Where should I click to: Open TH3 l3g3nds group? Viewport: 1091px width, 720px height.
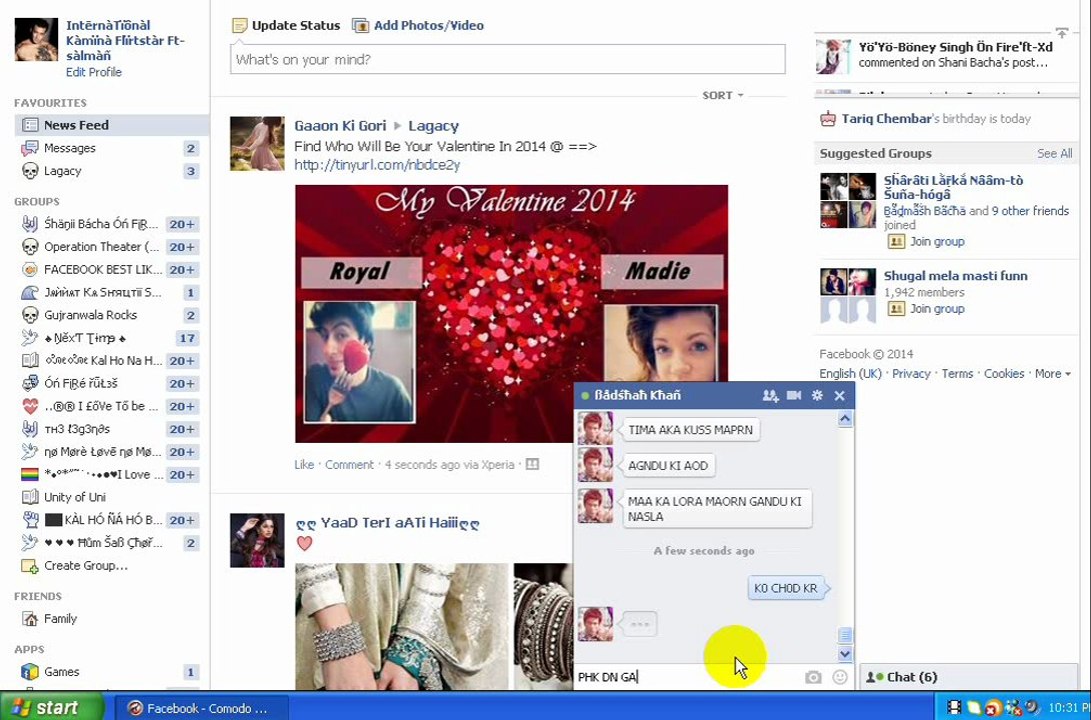tap(77, 429)
